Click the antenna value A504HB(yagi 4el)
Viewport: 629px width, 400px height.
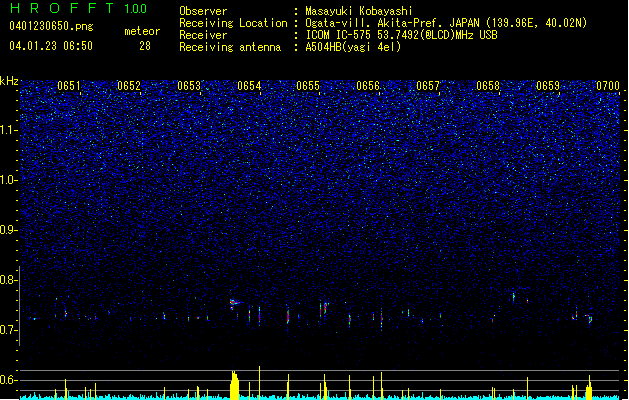coord(353,47)
